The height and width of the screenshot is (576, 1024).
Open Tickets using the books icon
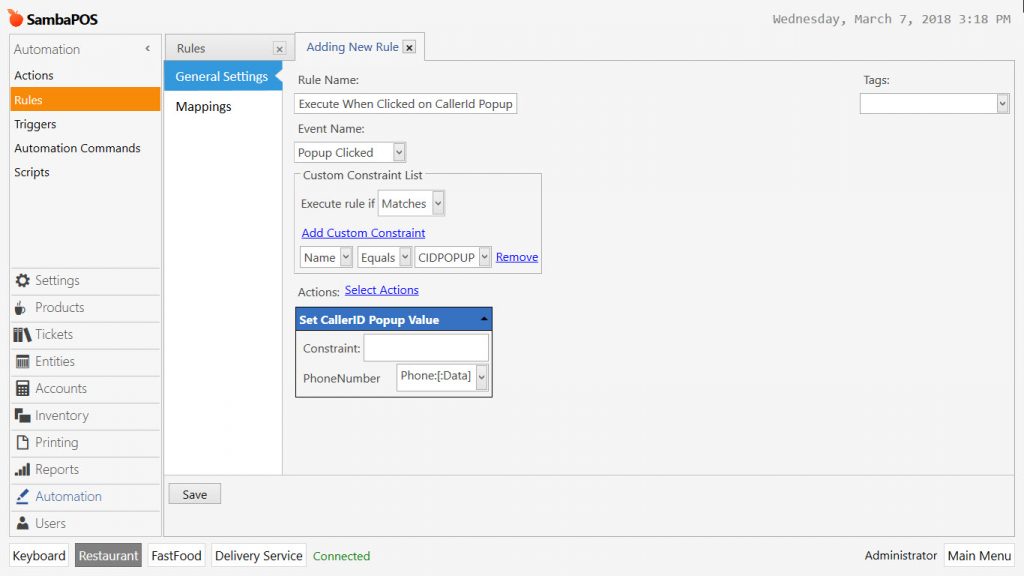22,334
